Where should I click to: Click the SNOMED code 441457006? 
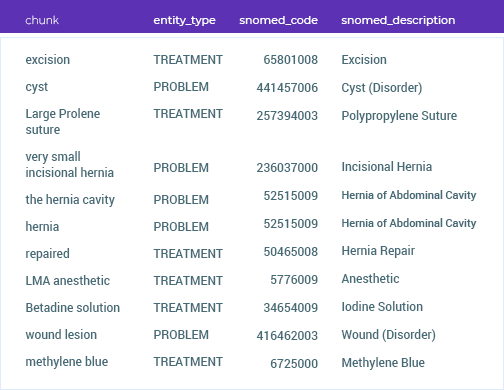pos(287,88)
